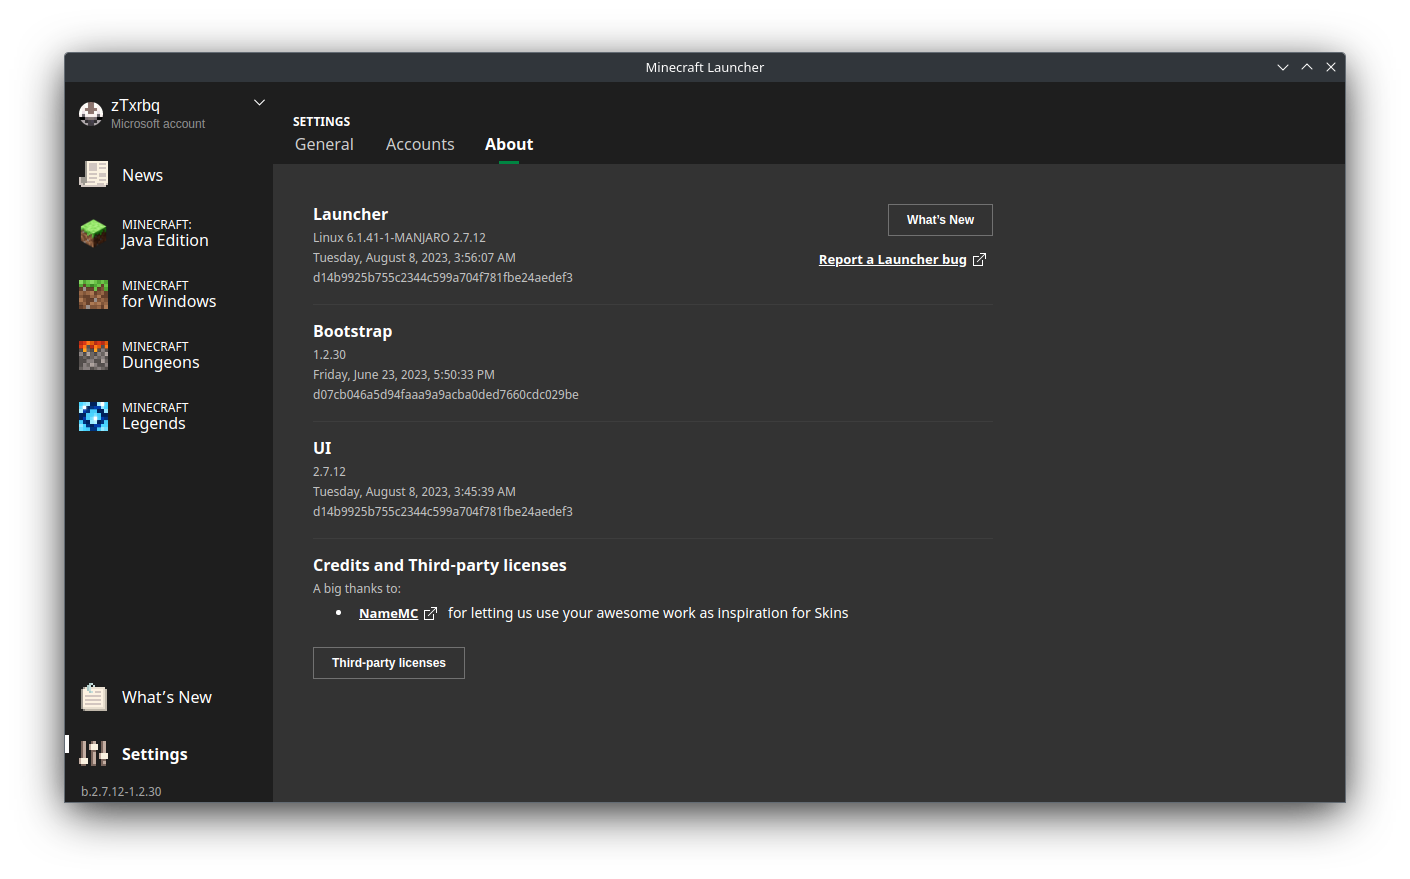The height and width of the screenshot is (879, 1410).
Task: Select the Minecraft Legends icon
Action: click(x=93, y=416)
